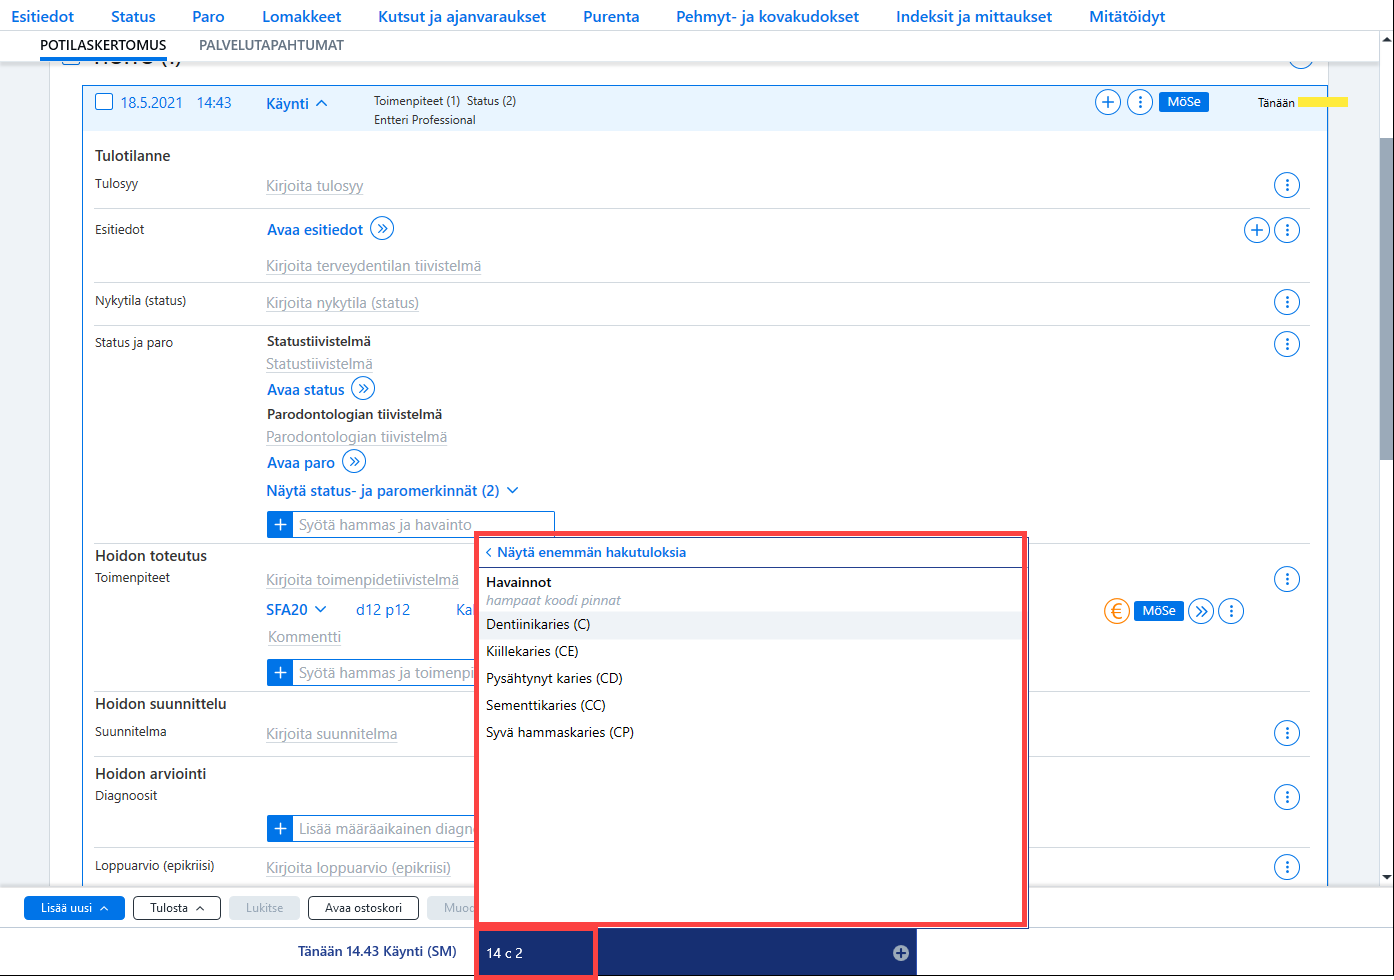Open the Suunnitelma row's three-dot menu
Viewport: 1394px width, 980px height.
click(1287, 733)
